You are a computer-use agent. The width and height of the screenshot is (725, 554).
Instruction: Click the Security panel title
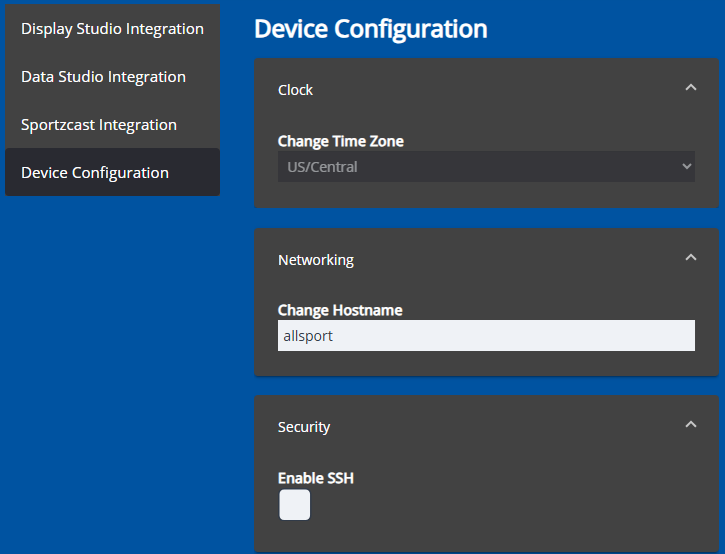coord(303,427)
